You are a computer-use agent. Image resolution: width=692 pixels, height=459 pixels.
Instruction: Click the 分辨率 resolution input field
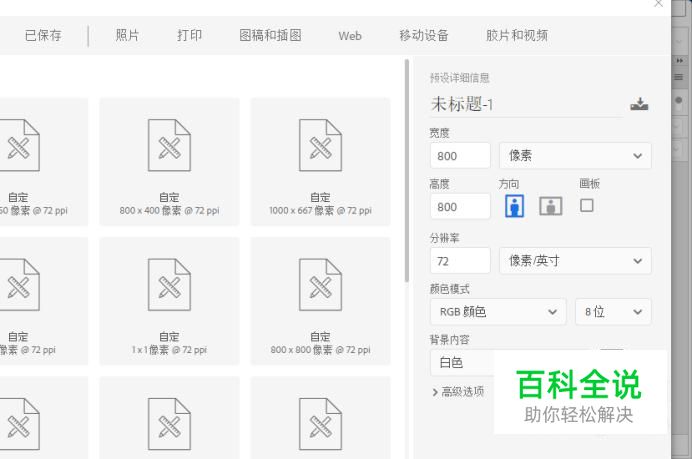click(x=460, y=260)
